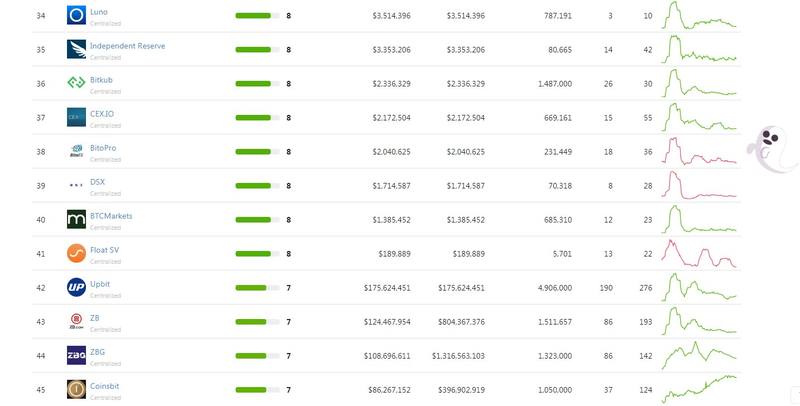View the Float SV red volume sparkline
Image resolution: width=800 pixels, height=406 pixels.
tap(699, 253)
